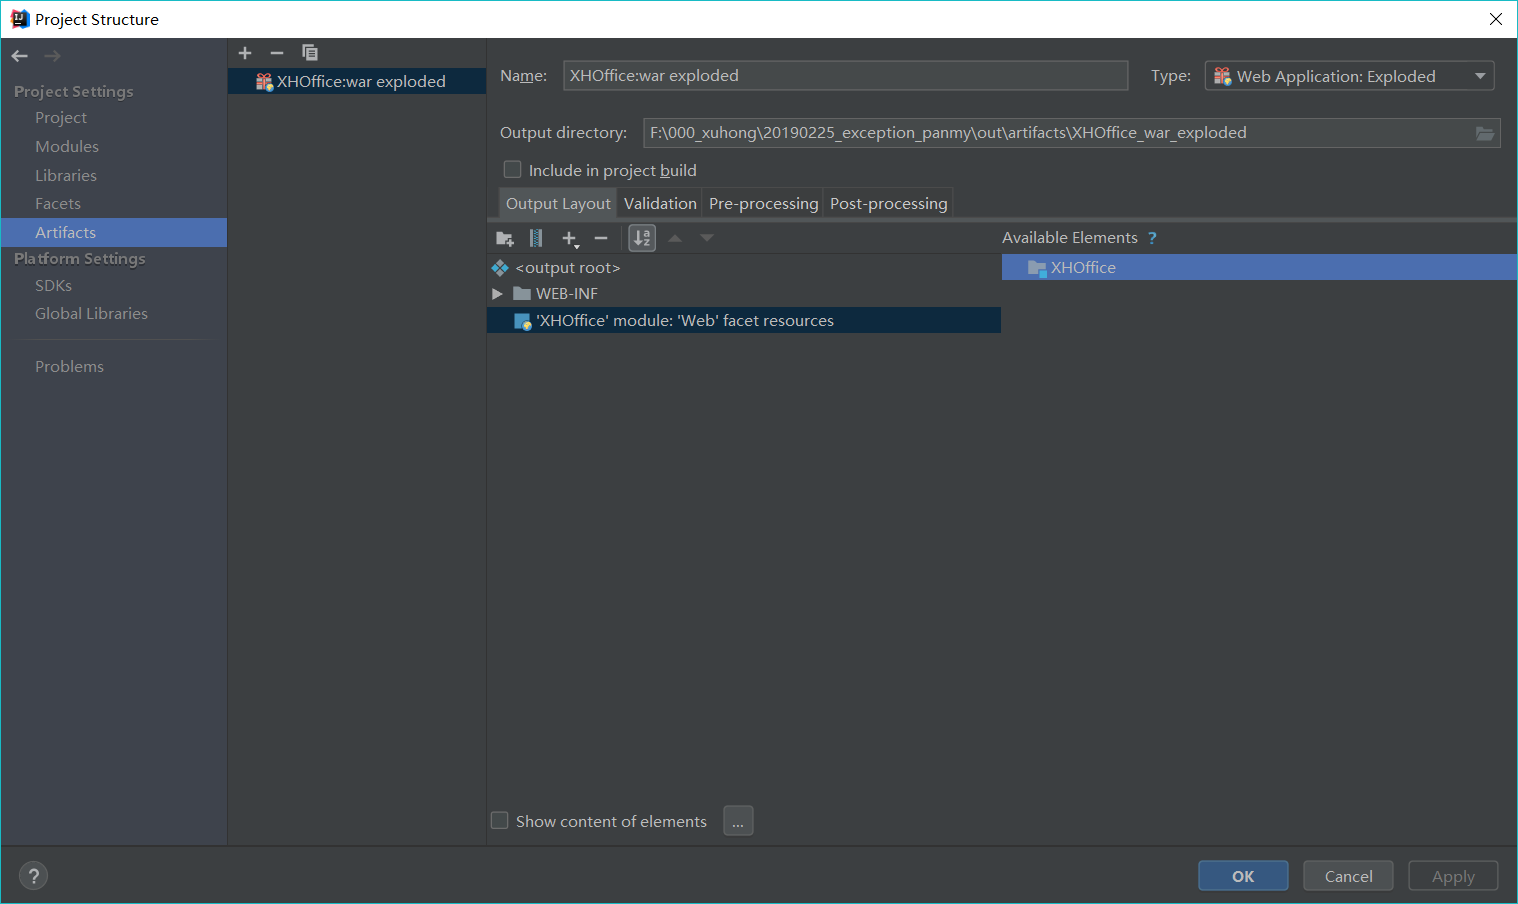Screen dimensions: 1518x904
Task: Select 'XHOffice' module Web facet resources row
Action: tap(744, 321)
